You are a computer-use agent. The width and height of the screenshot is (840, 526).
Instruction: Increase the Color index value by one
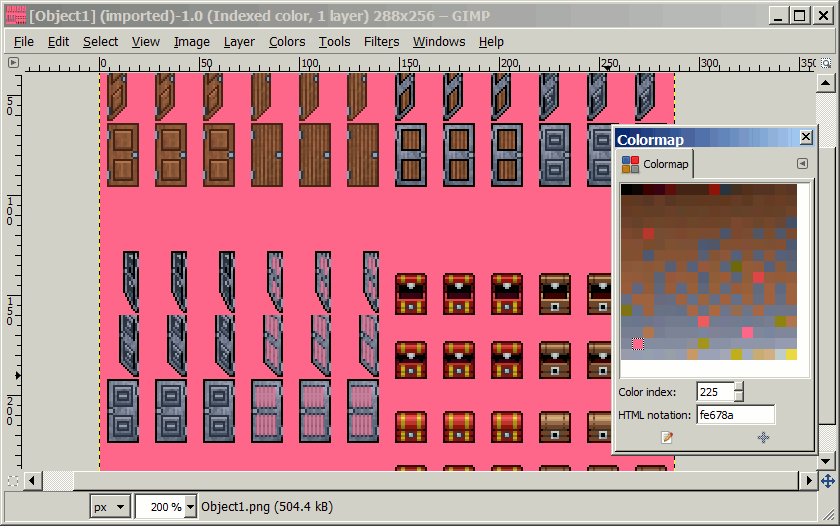[740, 387]
